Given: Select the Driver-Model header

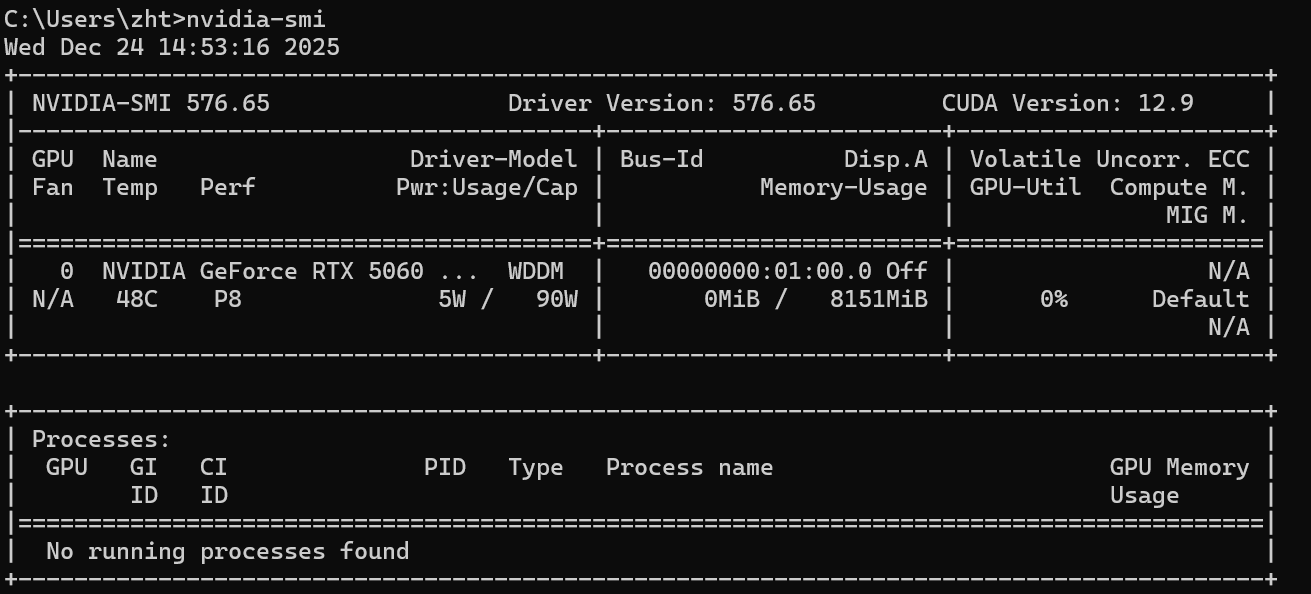Looking at the screenshot, I should click(494, 159).
